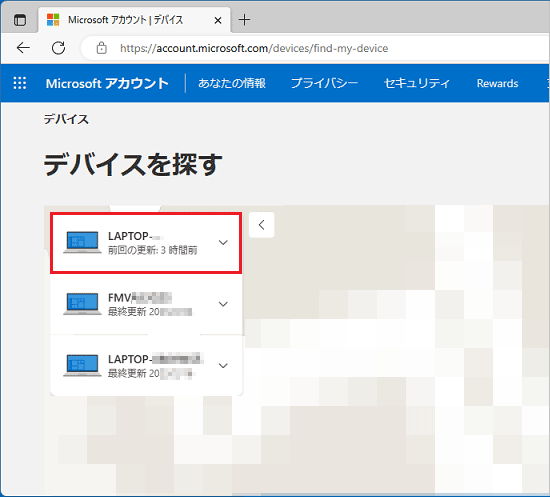550x497 pixels.
Task: Open the セキュリティ menu item
Action: click(417, 83)
